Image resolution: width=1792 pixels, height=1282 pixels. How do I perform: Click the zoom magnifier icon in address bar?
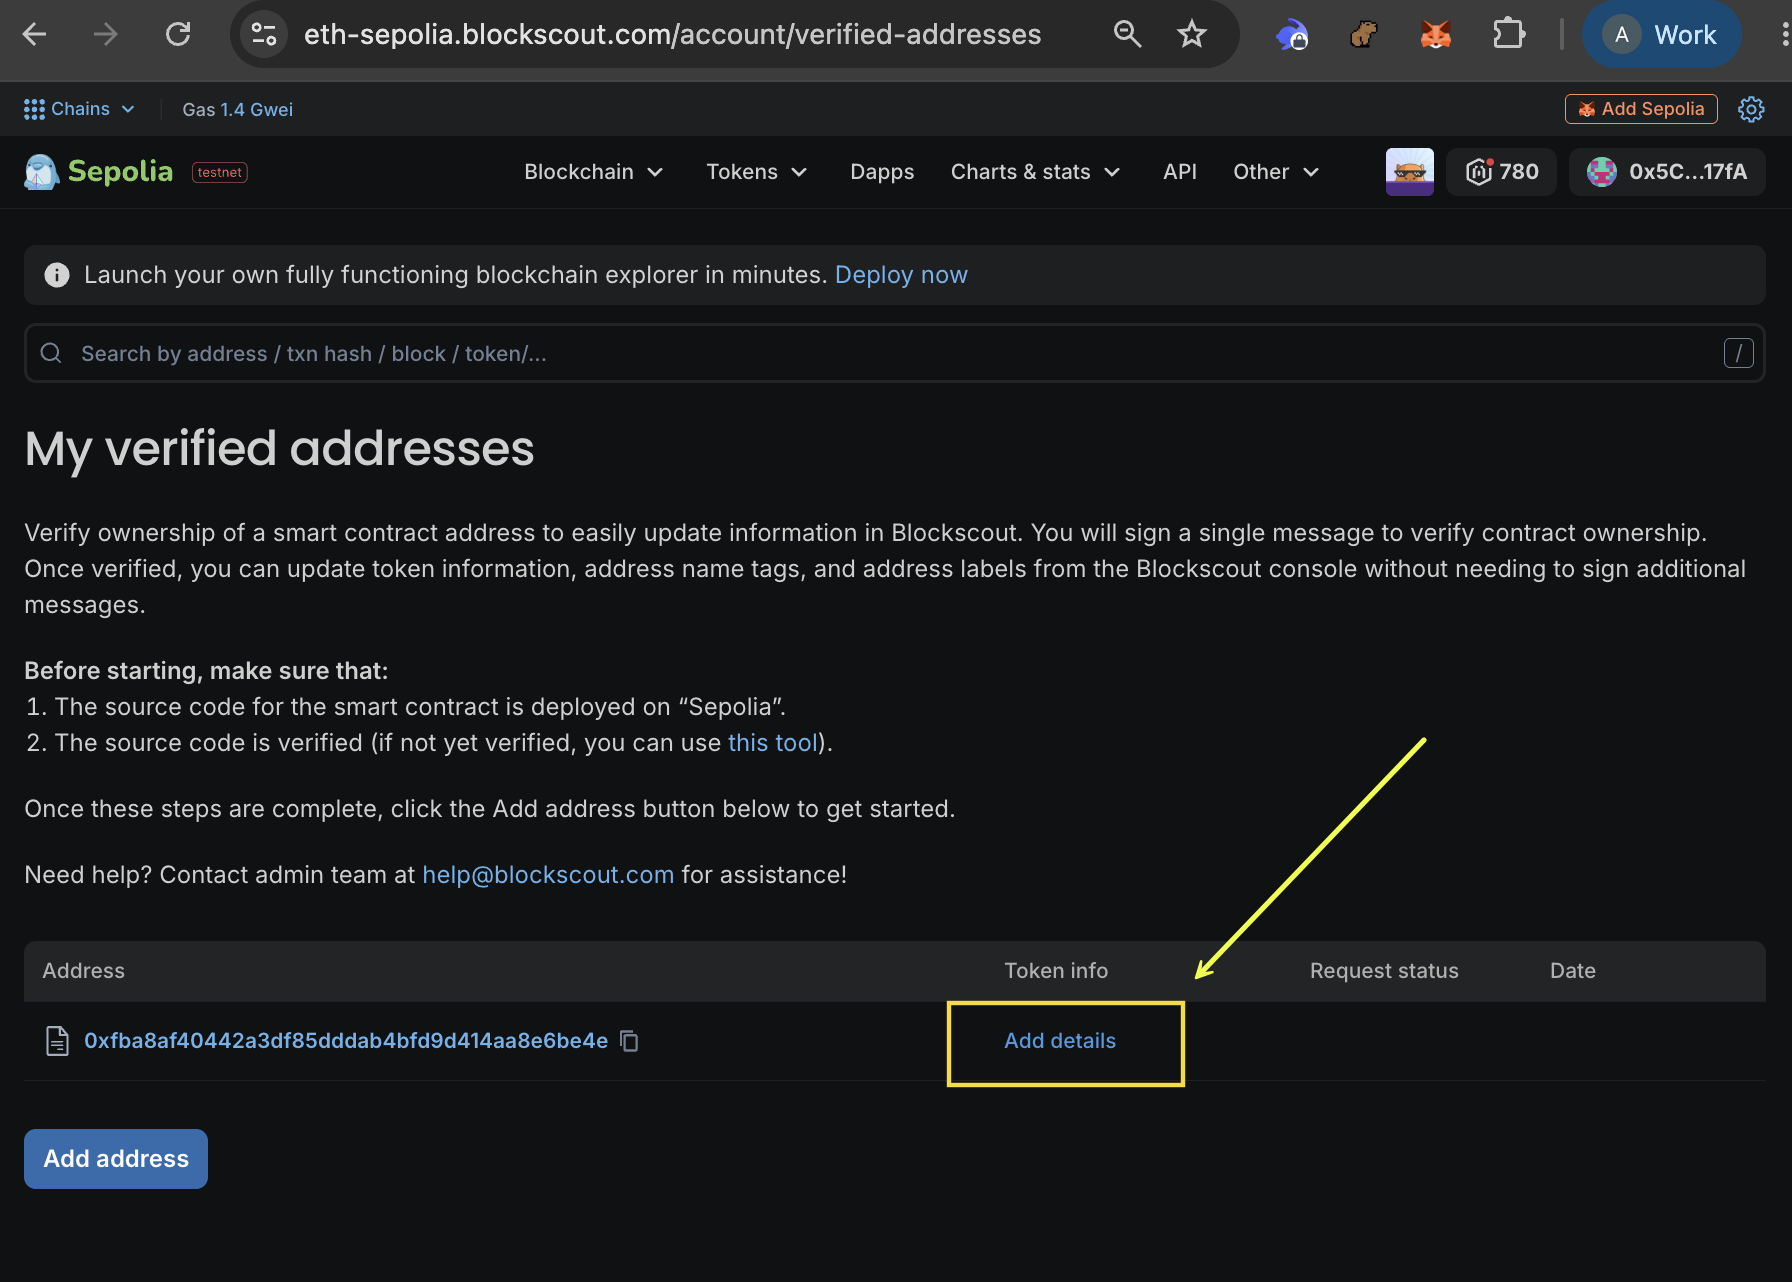(x=1127, y=35)
